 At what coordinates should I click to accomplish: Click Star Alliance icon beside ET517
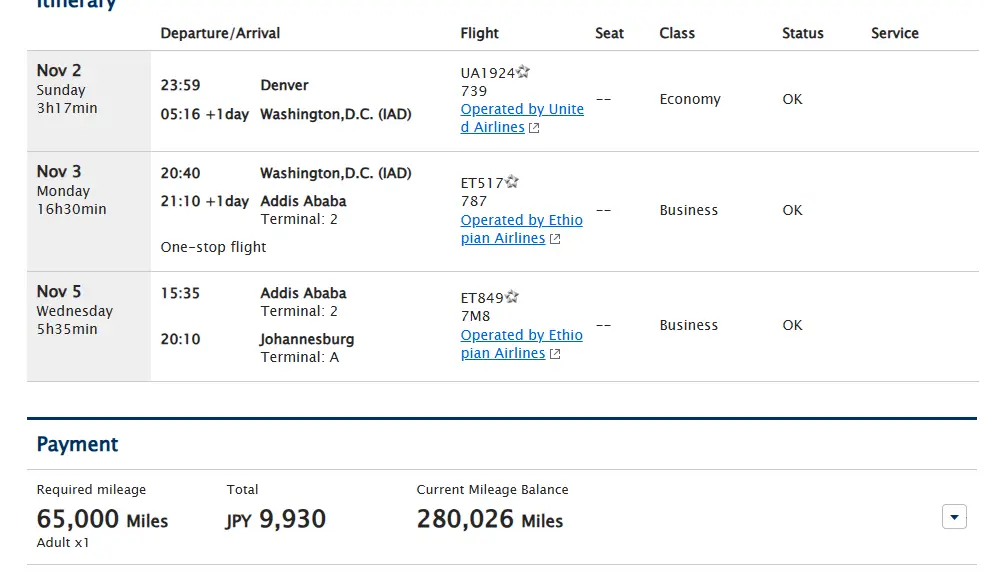pyautogui.click(x=511, y=182)
